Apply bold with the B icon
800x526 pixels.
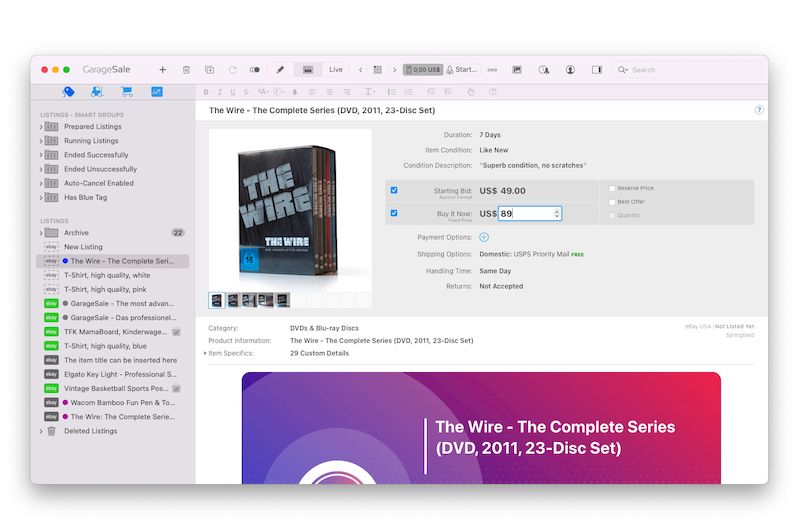coord(206,92)
